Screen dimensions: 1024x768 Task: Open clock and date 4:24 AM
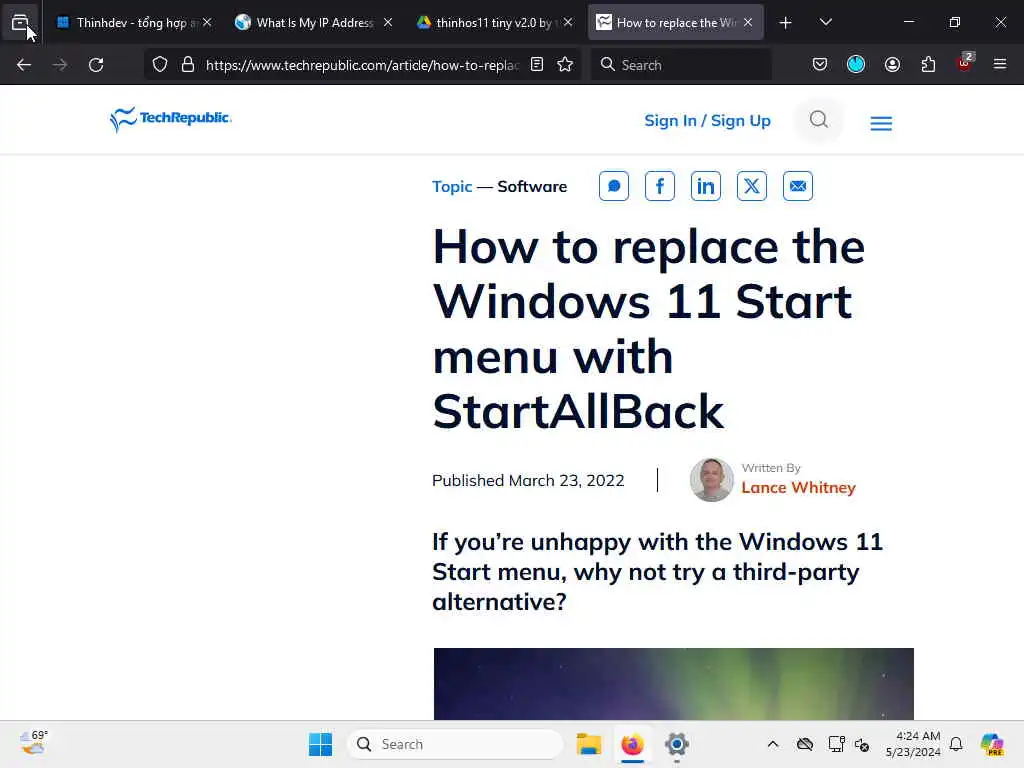913,744
